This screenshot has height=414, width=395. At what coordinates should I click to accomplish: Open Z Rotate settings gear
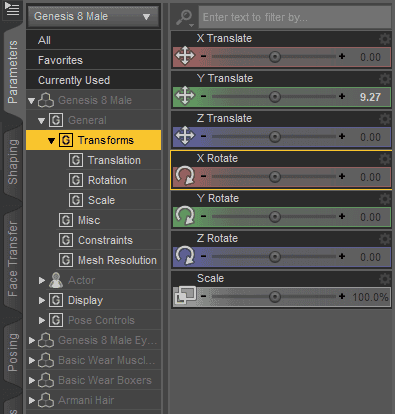tap(385, 239)
